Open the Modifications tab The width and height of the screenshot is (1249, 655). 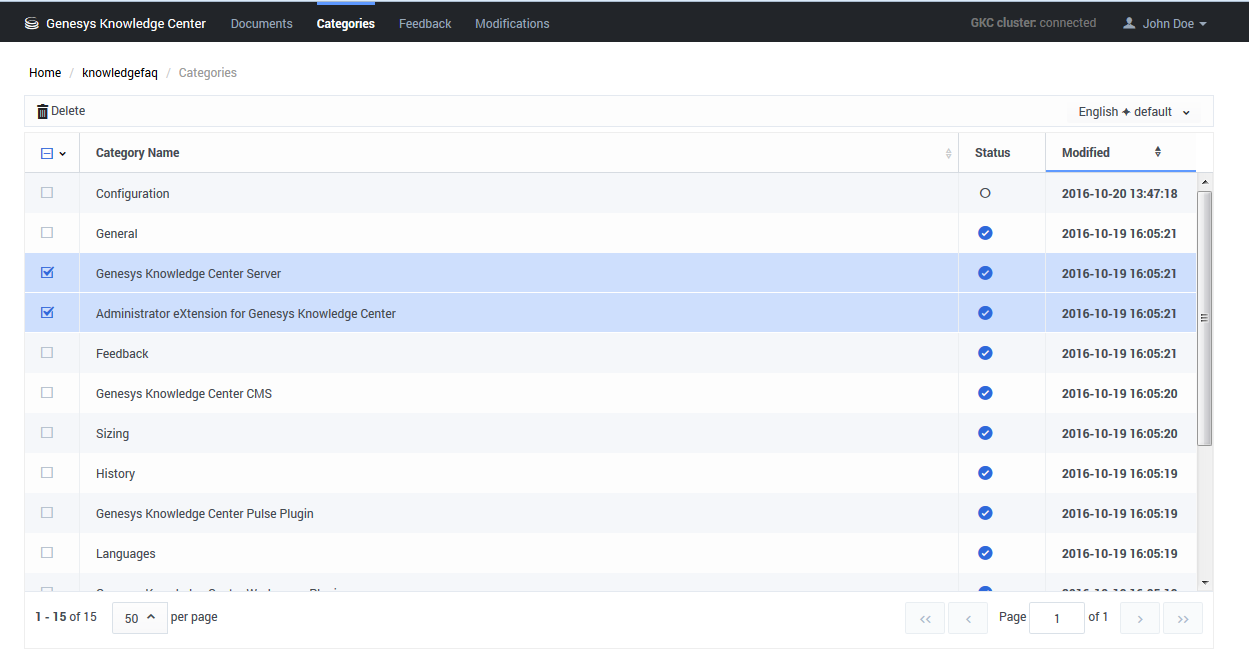[x=512, y=24]
